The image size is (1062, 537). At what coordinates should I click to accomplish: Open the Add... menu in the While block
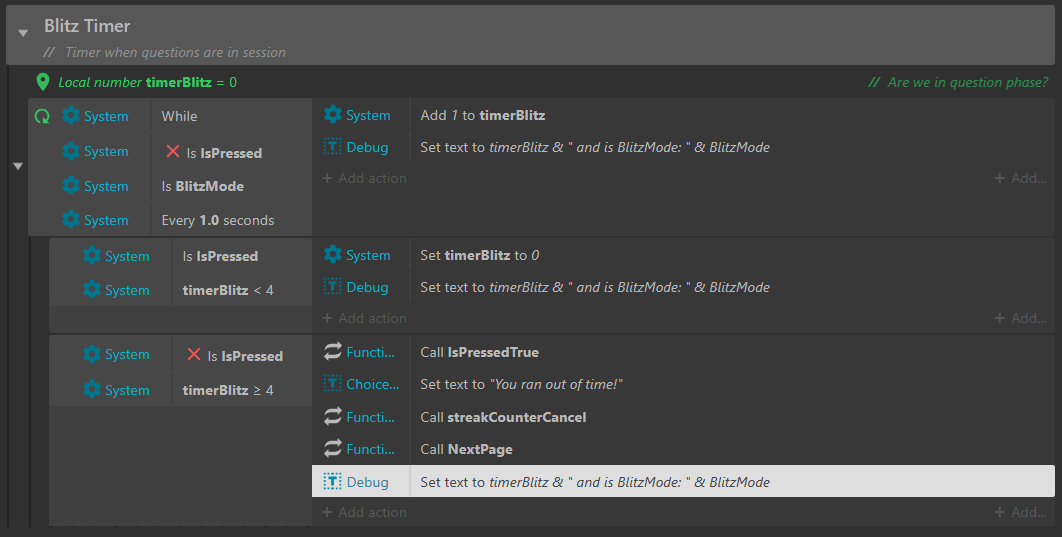pos(1020,178)
